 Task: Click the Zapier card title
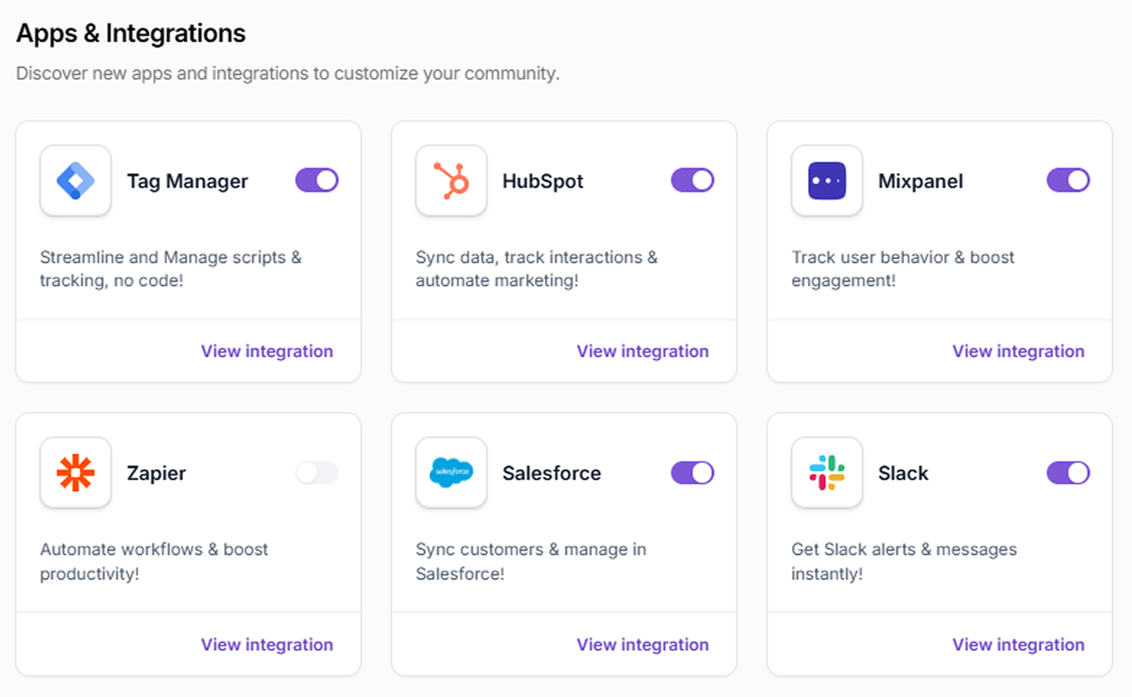point(157,474)
